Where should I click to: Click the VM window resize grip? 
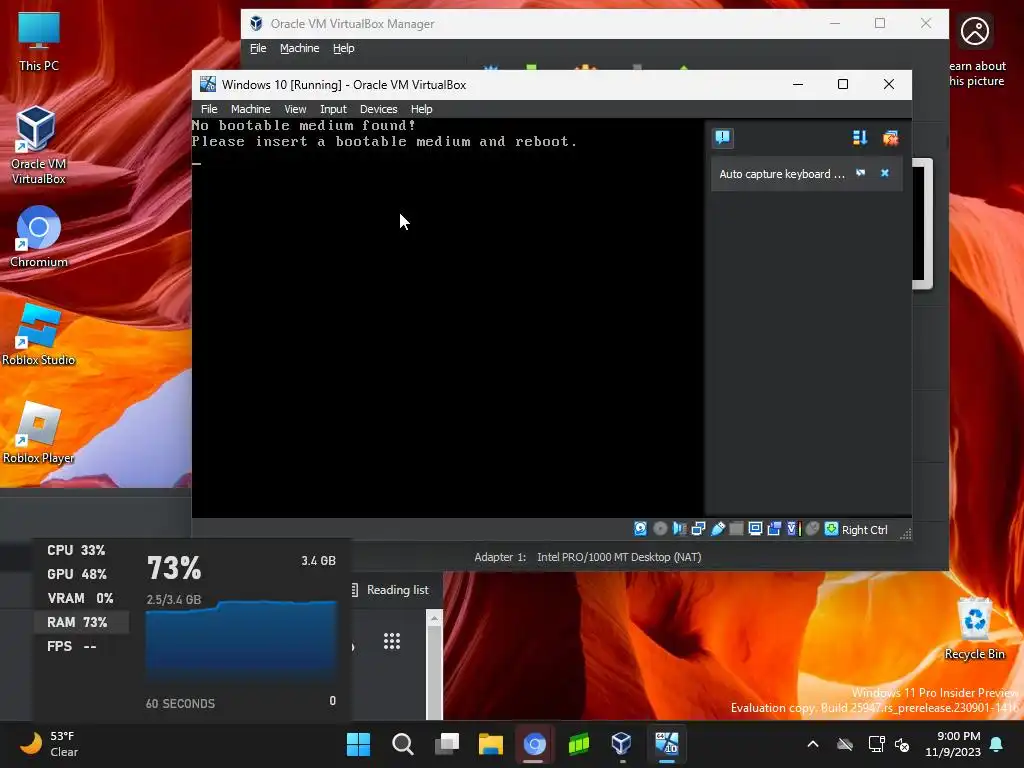(905, 534)
